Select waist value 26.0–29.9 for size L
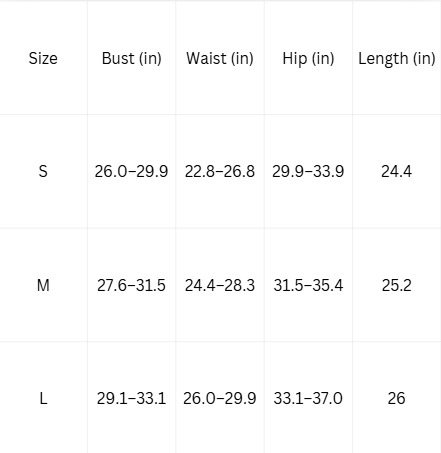441x453 pixels. 220,398
